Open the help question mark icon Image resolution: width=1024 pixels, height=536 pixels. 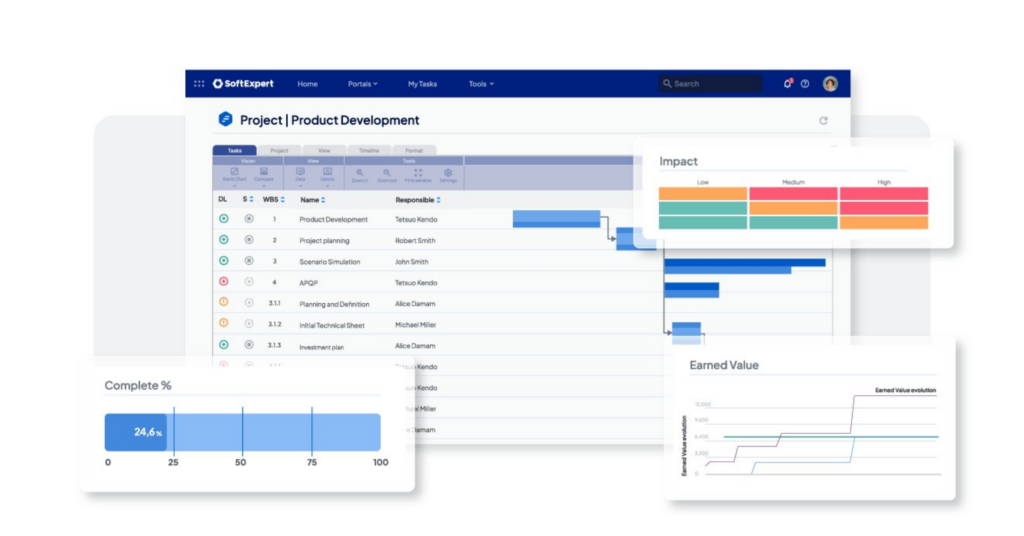(805, 84)
